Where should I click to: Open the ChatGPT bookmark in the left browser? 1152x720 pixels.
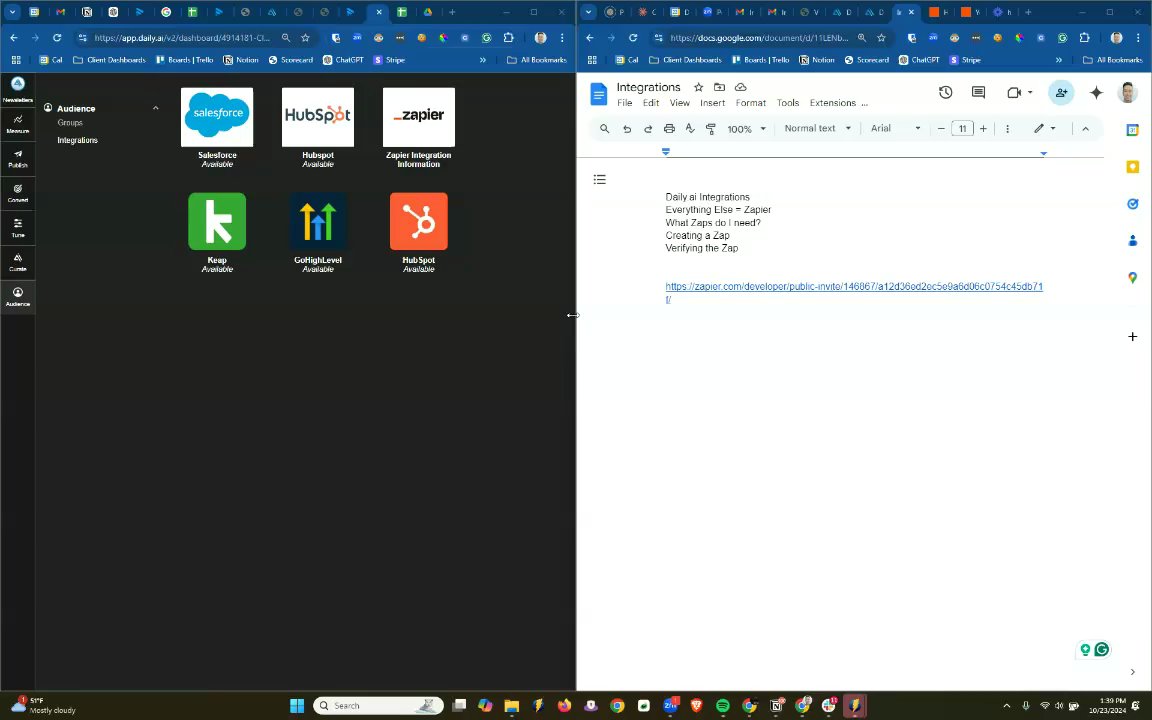coord(343,60)
